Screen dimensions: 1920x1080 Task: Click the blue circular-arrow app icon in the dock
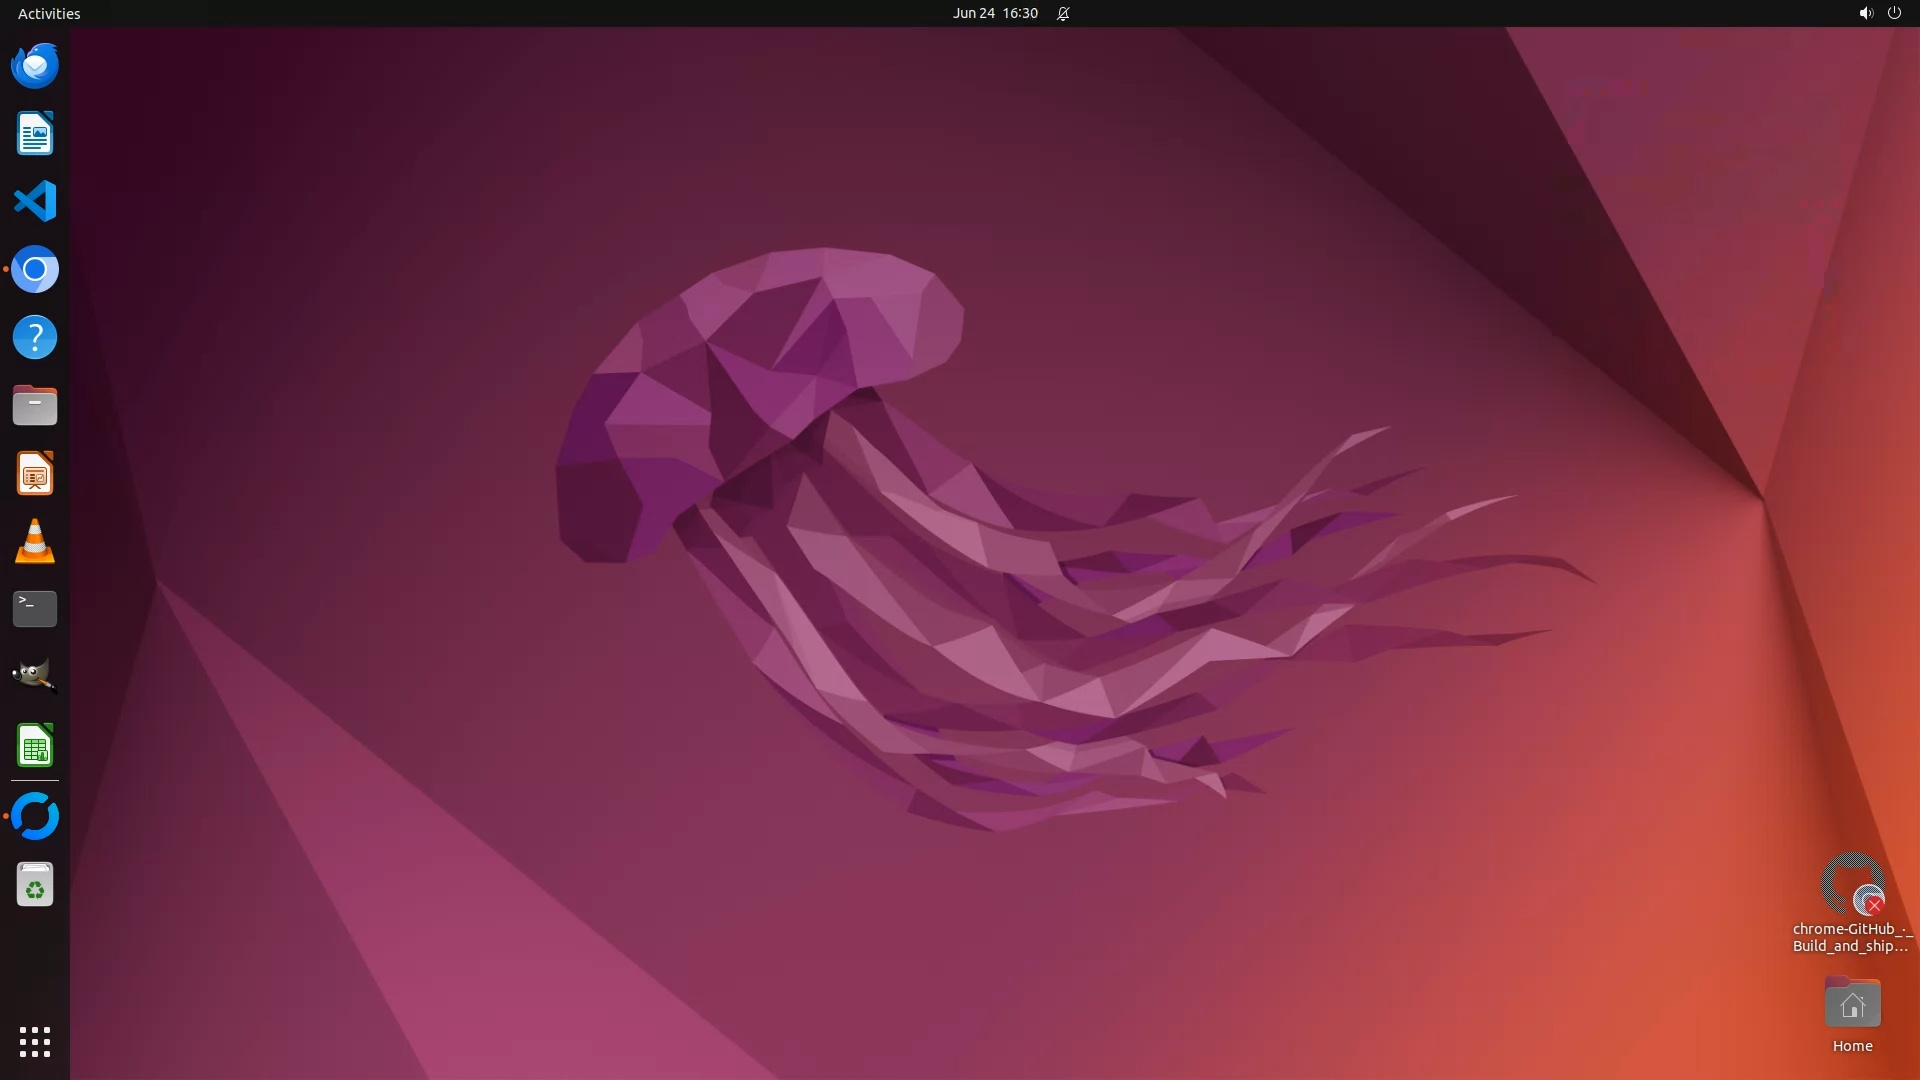click(x=35, y=816)
